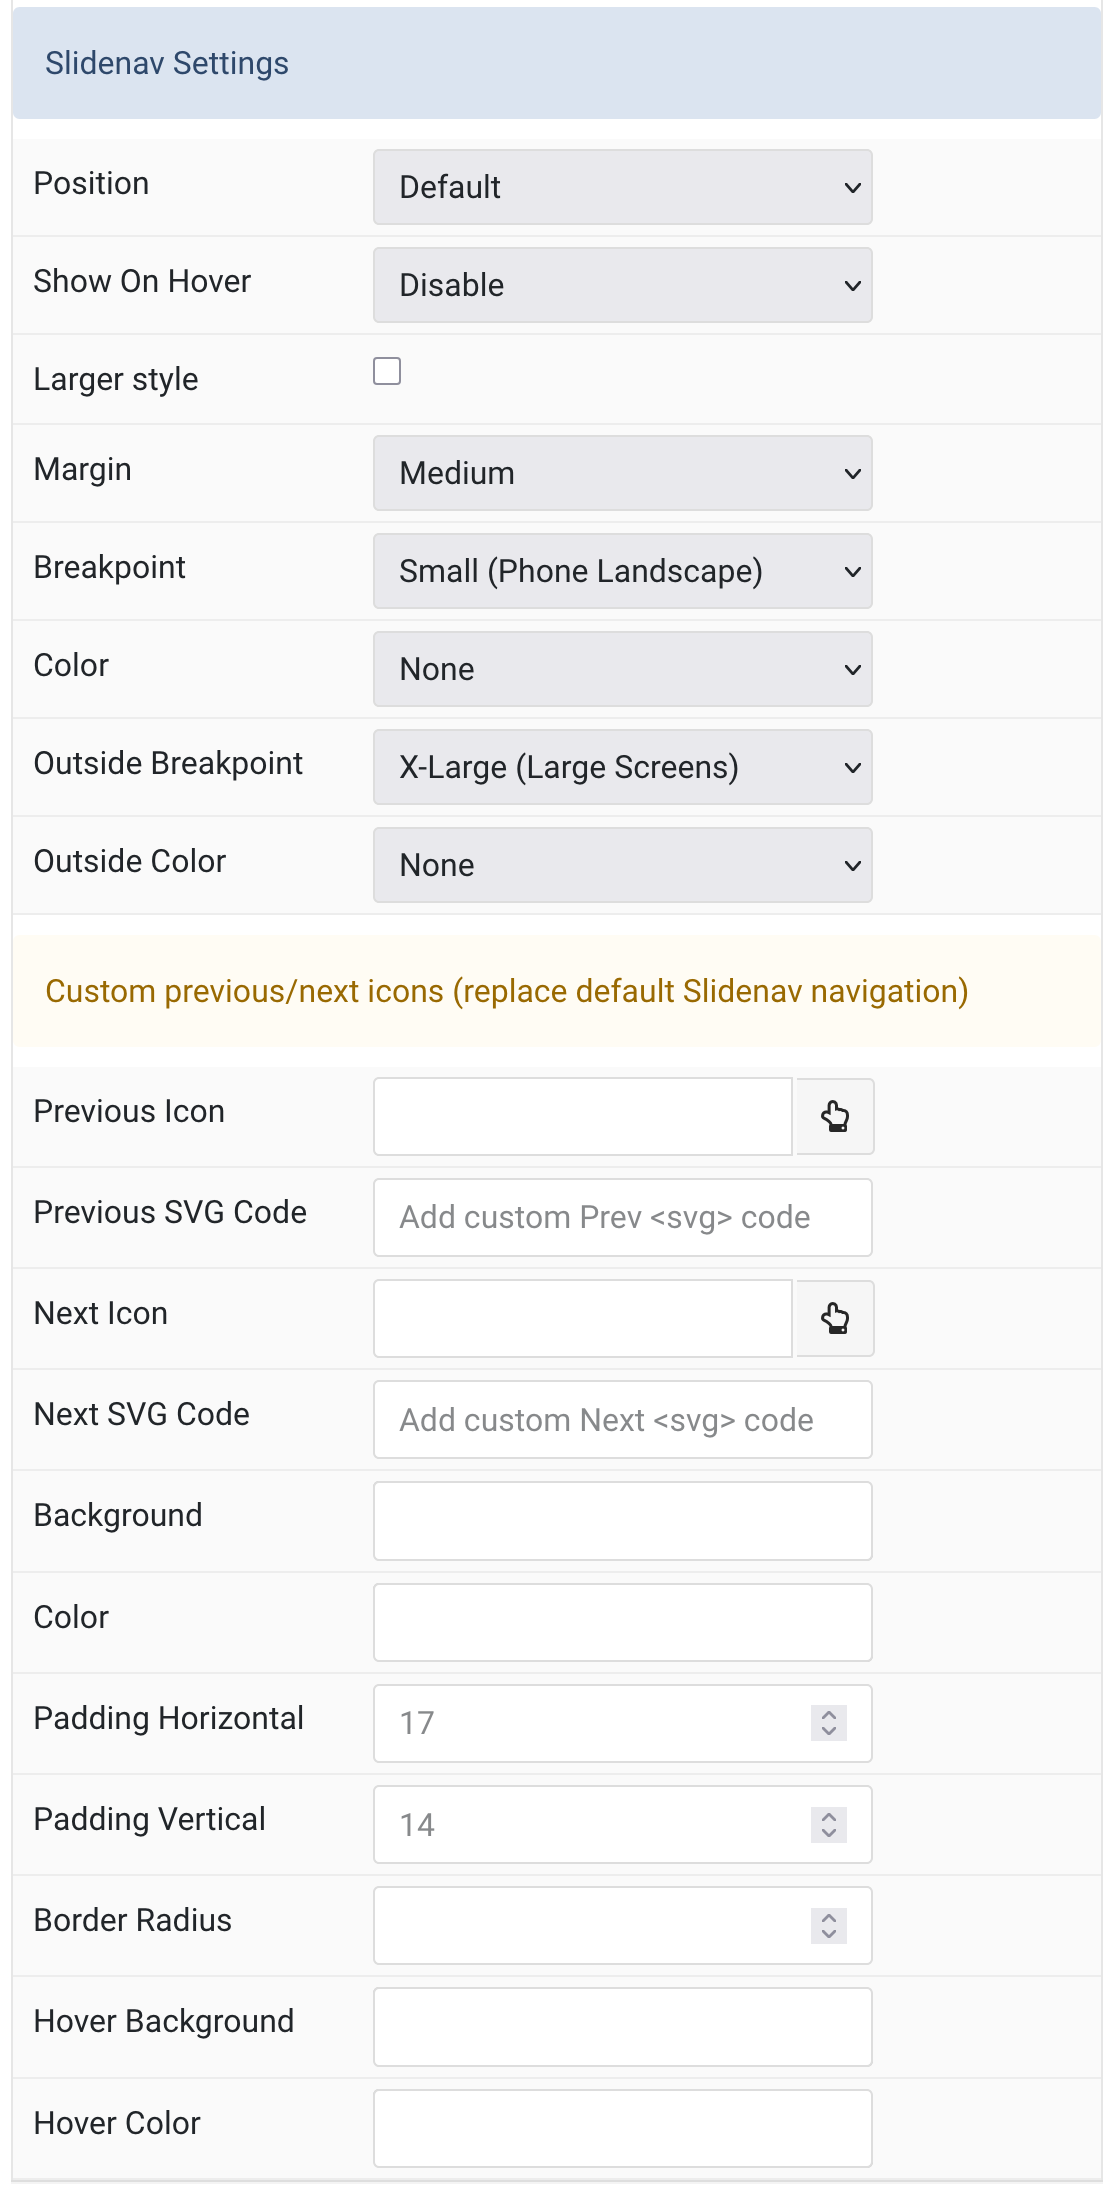Click the Background color input field

coord(622,1520)
